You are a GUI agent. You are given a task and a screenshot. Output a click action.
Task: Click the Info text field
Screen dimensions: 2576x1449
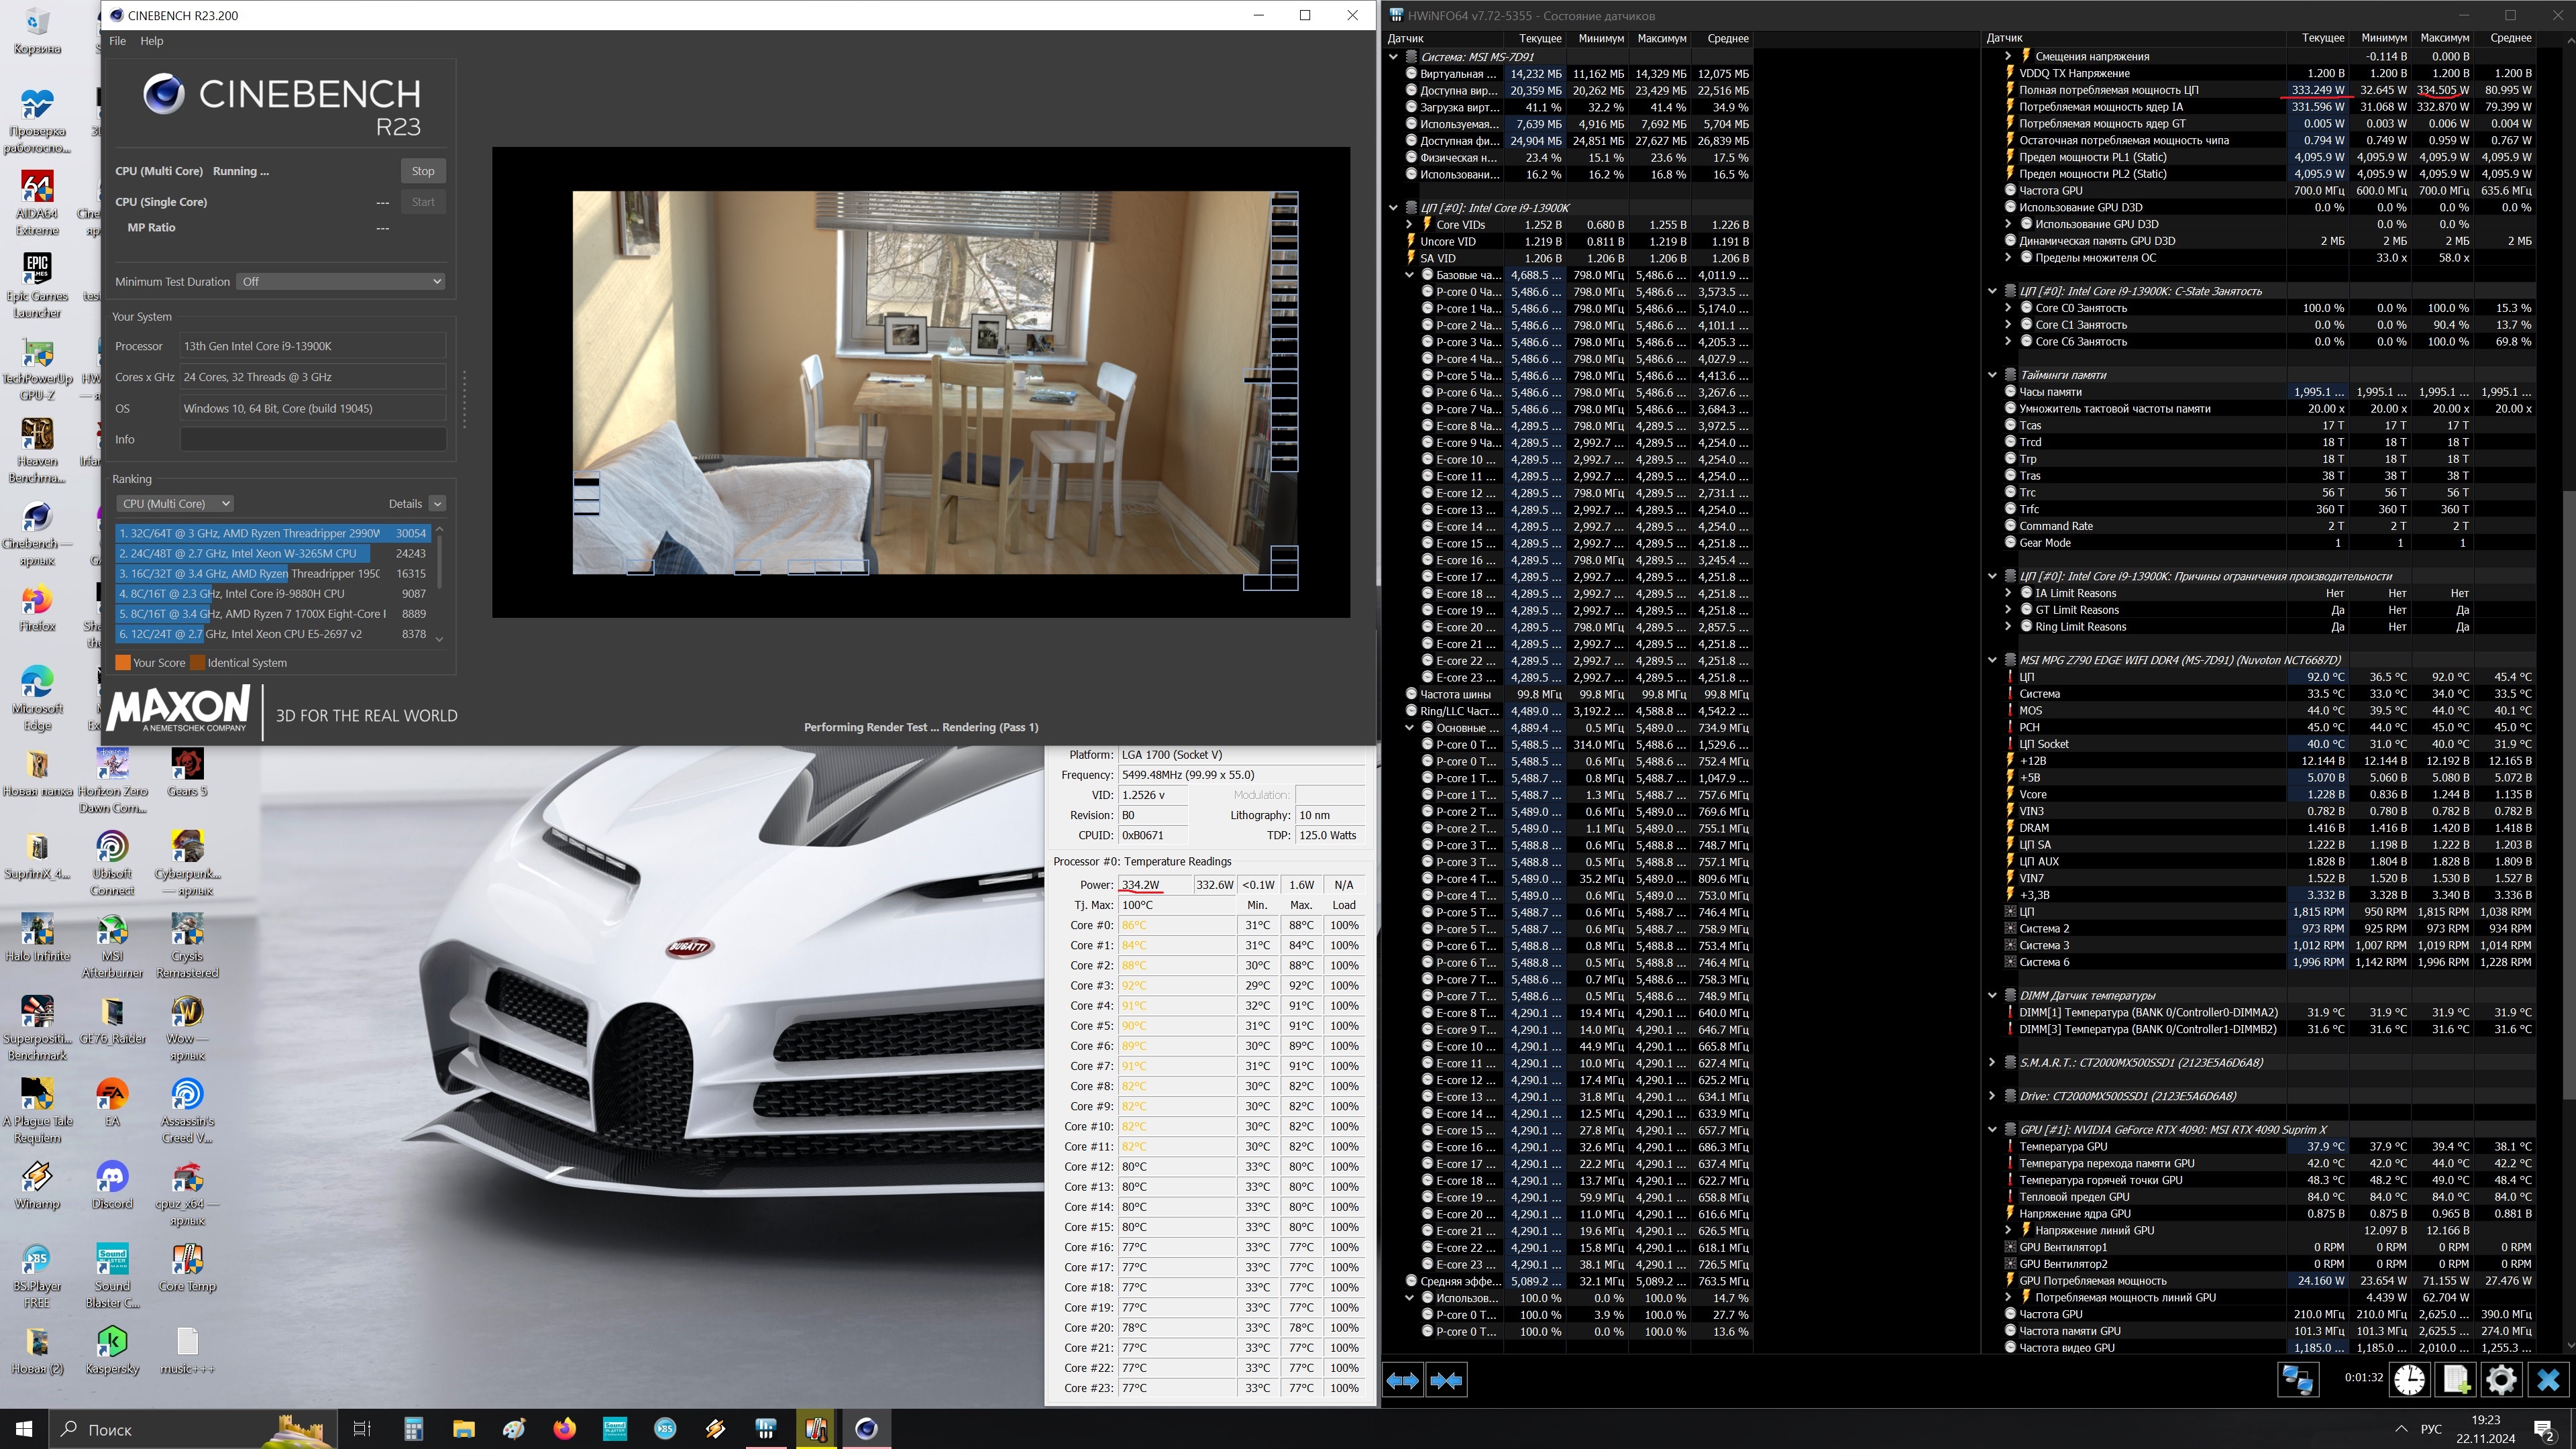click(x=313, y=439)
